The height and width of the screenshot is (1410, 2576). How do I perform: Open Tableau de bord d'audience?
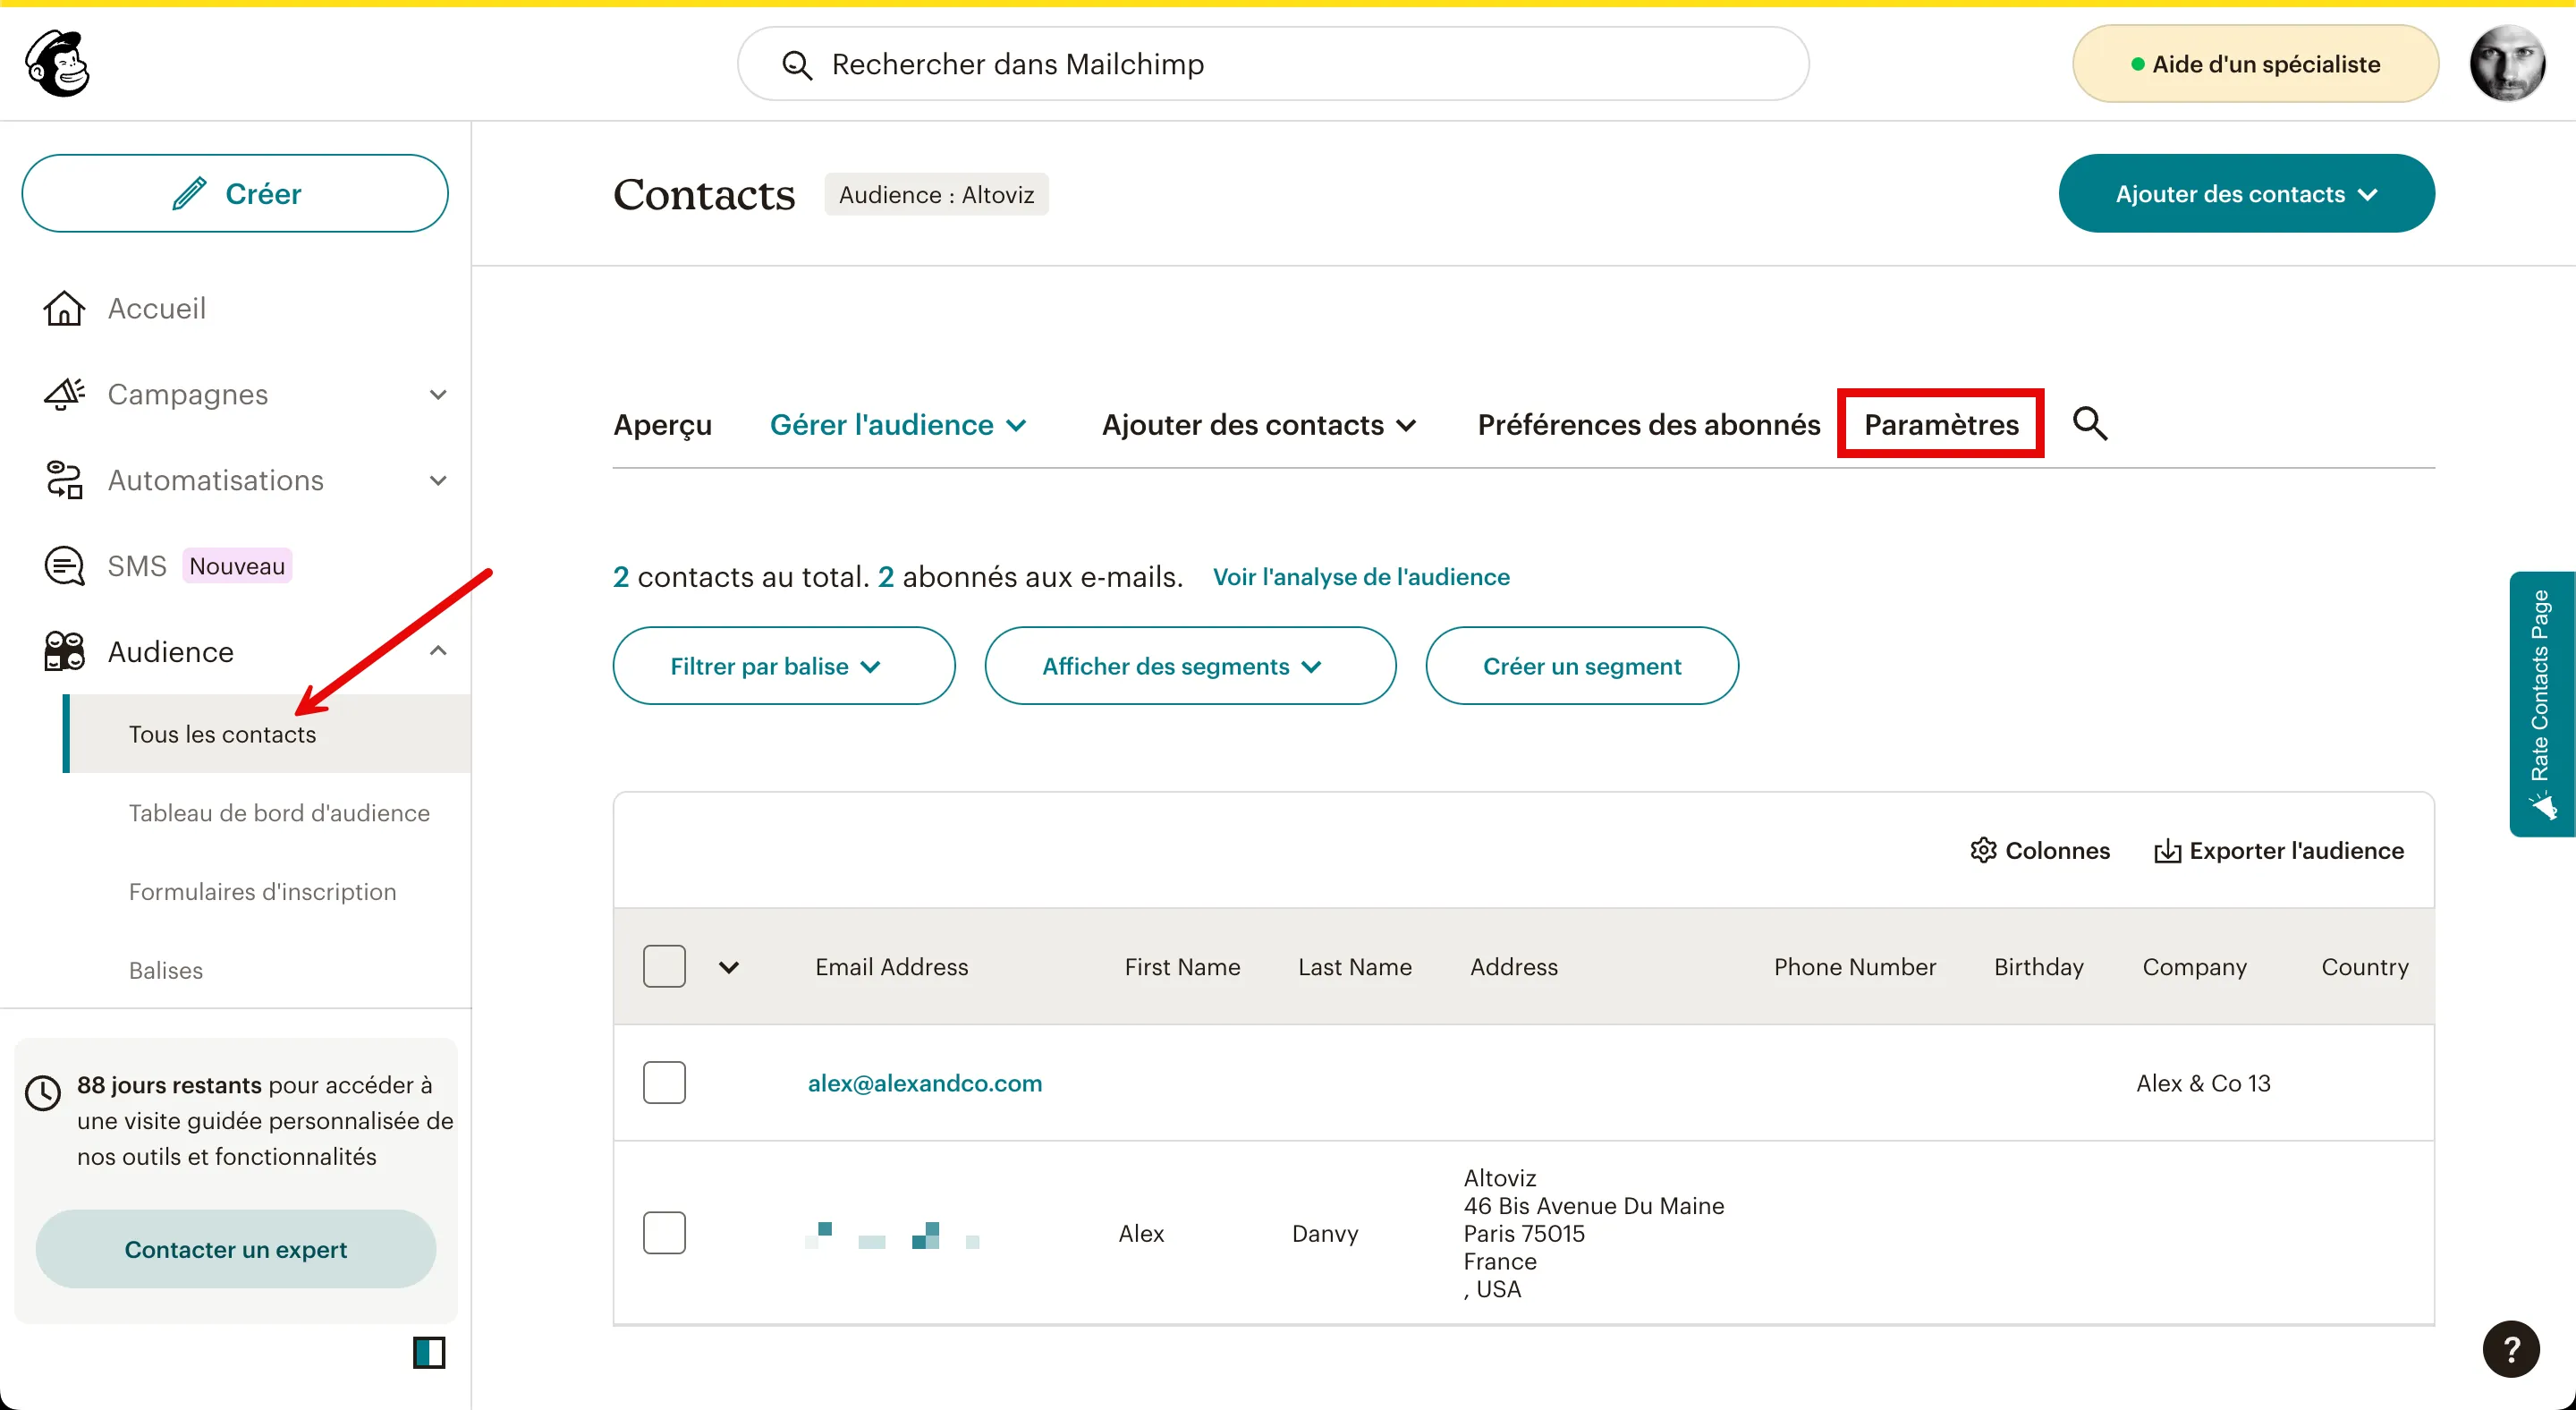pyautogui.click(x=279, y=813)
